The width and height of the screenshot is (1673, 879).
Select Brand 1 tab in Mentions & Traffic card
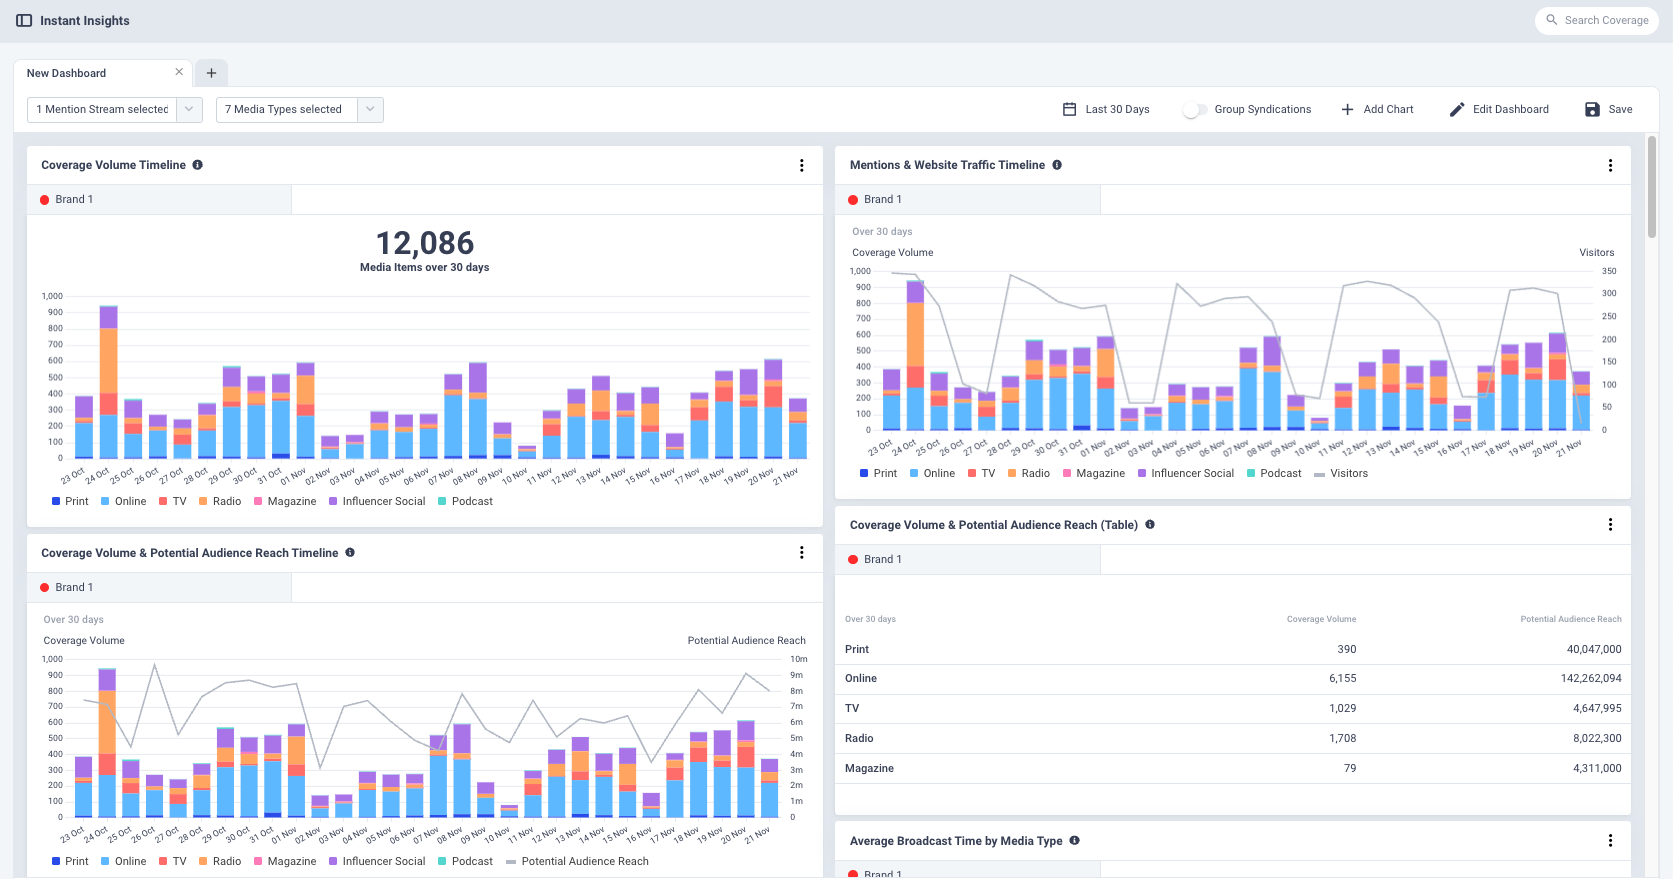968,199
